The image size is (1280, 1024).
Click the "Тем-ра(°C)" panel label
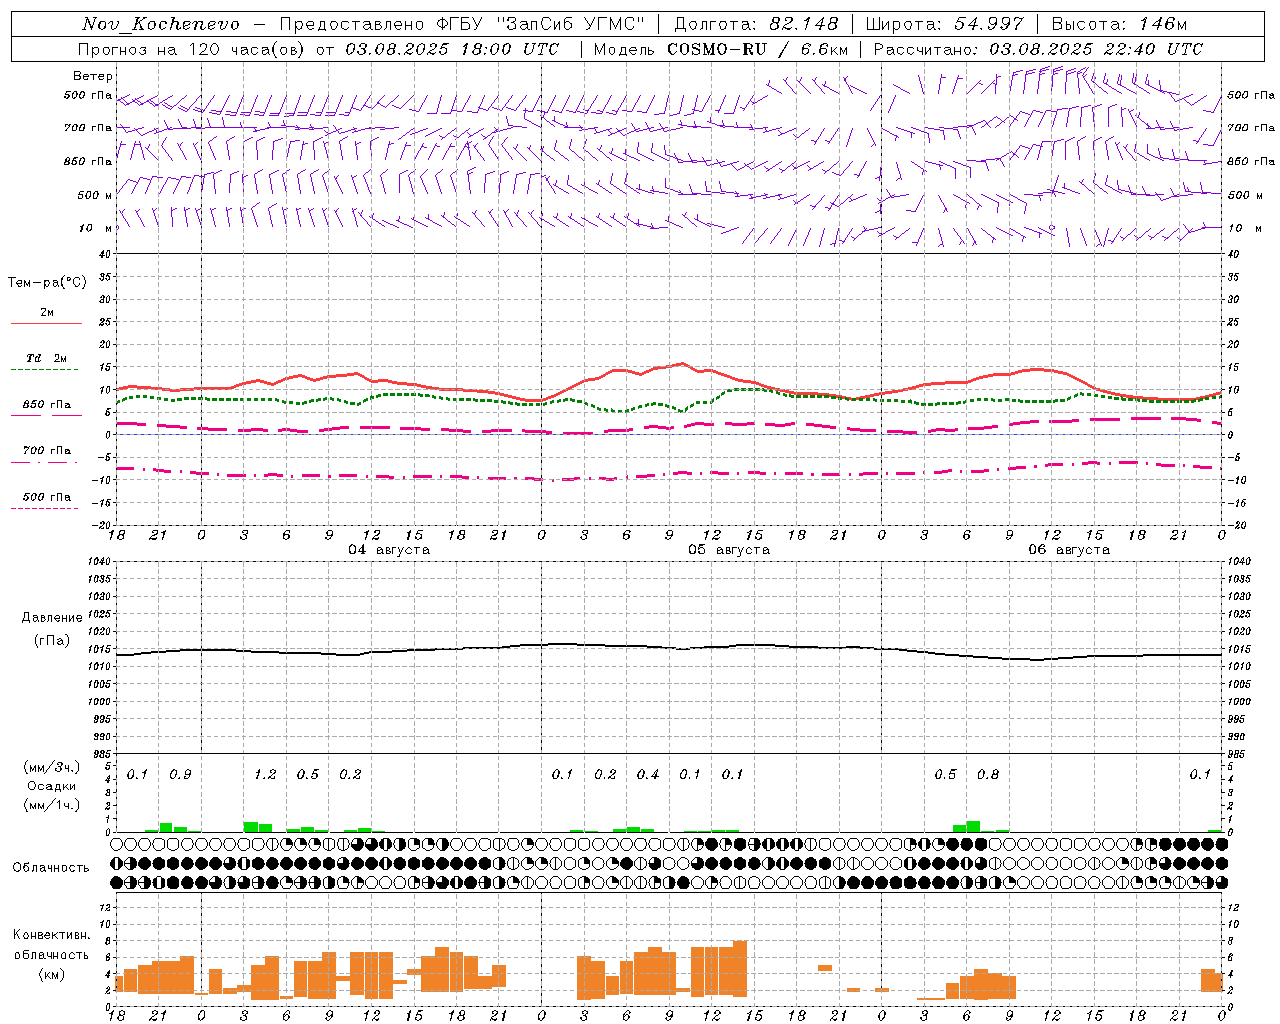(x=47, y=283)
